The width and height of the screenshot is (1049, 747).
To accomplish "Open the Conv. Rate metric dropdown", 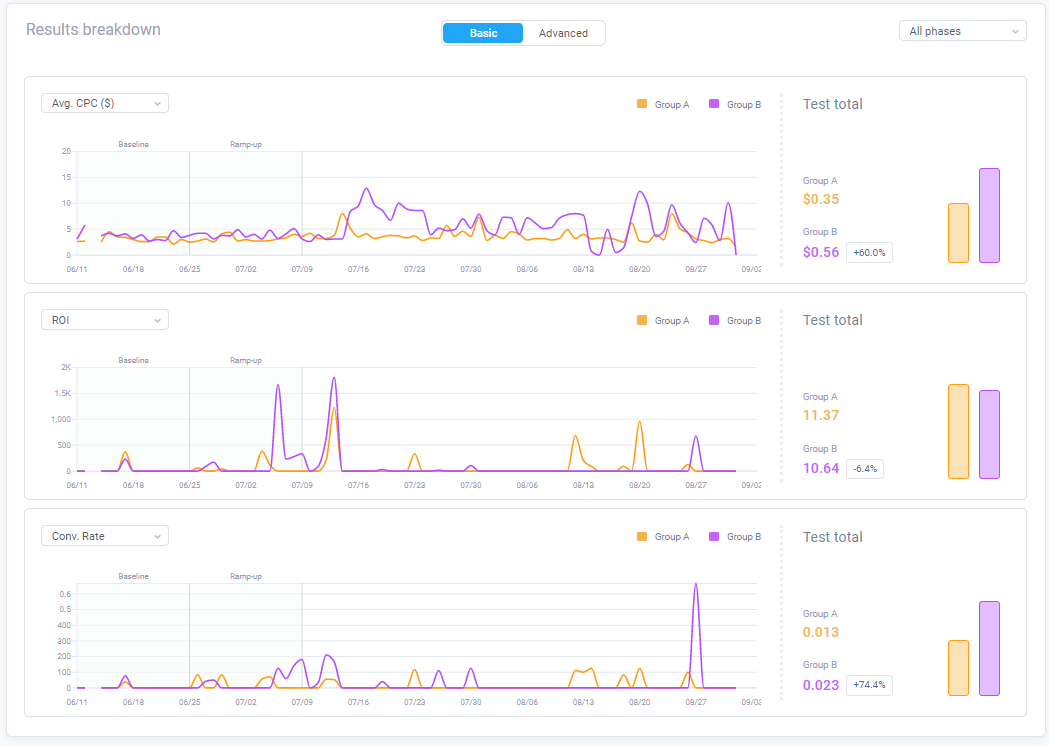I will (x=105, y=536).
